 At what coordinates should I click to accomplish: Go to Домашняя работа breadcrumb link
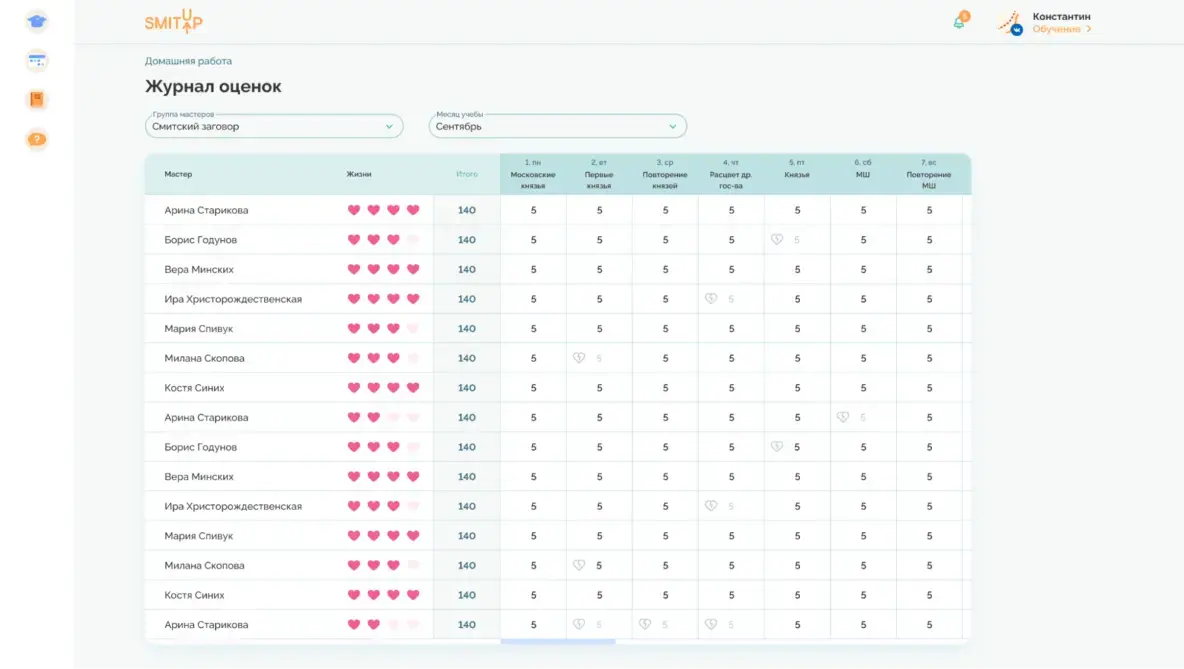pos(188,61)
